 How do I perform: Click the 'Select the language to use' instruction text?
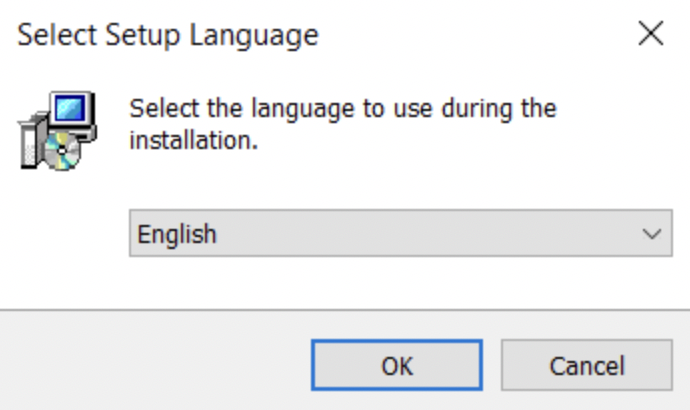pos(342,108)
